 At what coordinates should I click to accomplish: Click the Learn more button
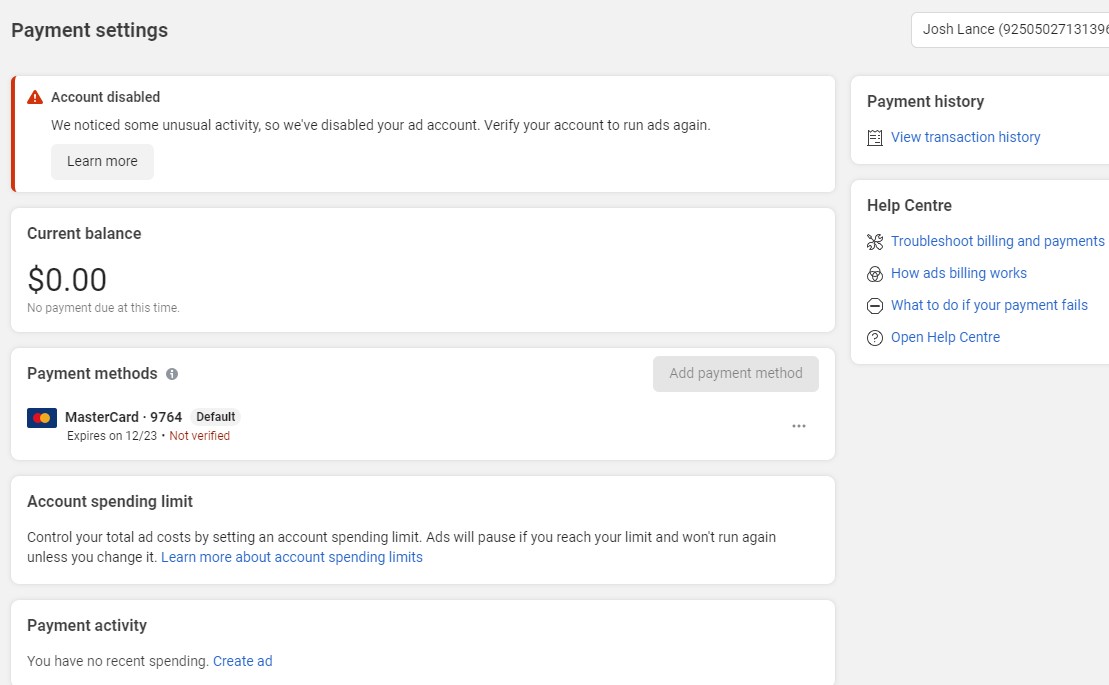[x=102, y=161]
